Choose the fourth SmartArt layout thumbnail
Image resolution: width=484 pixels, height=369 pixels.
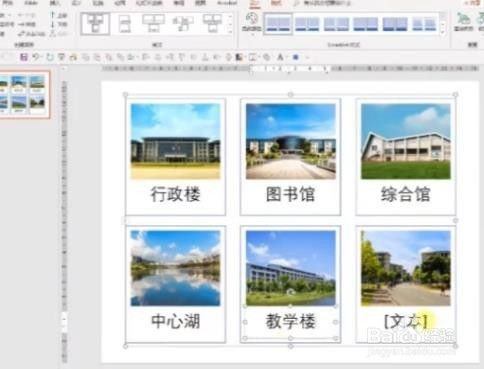click(x=183, y=23)
